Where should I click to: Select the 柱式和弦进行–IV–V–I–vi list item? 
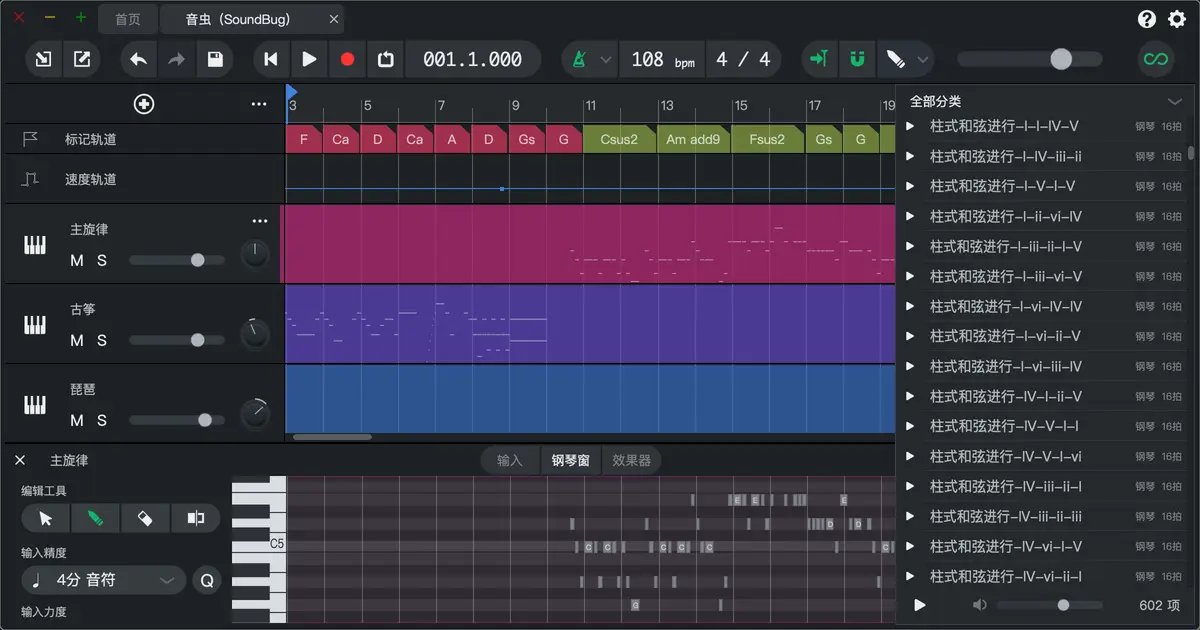click(x=1044, y=456)
